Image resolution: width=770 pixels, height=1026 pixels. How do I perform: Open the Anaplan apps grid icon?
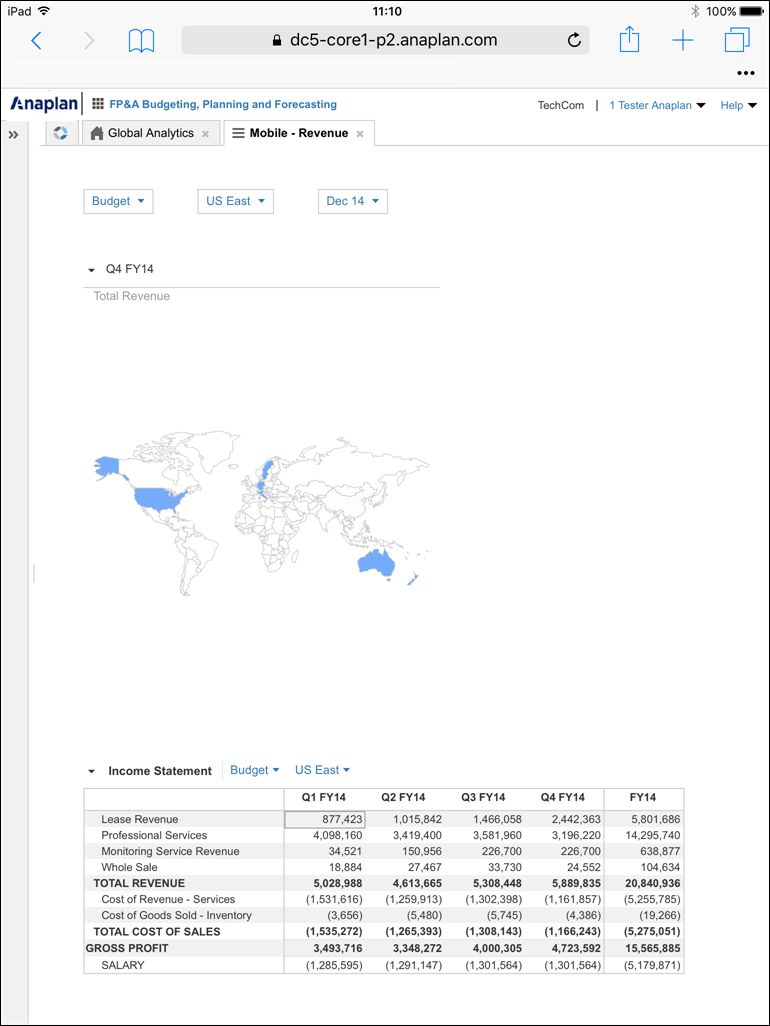click(x=98, y=104)
